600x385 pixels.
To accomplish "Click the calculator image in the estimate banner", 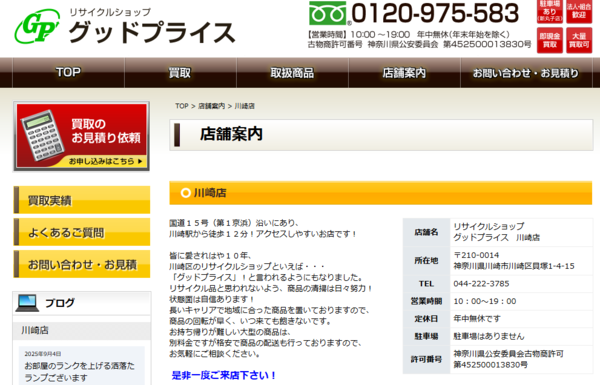I will pos(42,135).
